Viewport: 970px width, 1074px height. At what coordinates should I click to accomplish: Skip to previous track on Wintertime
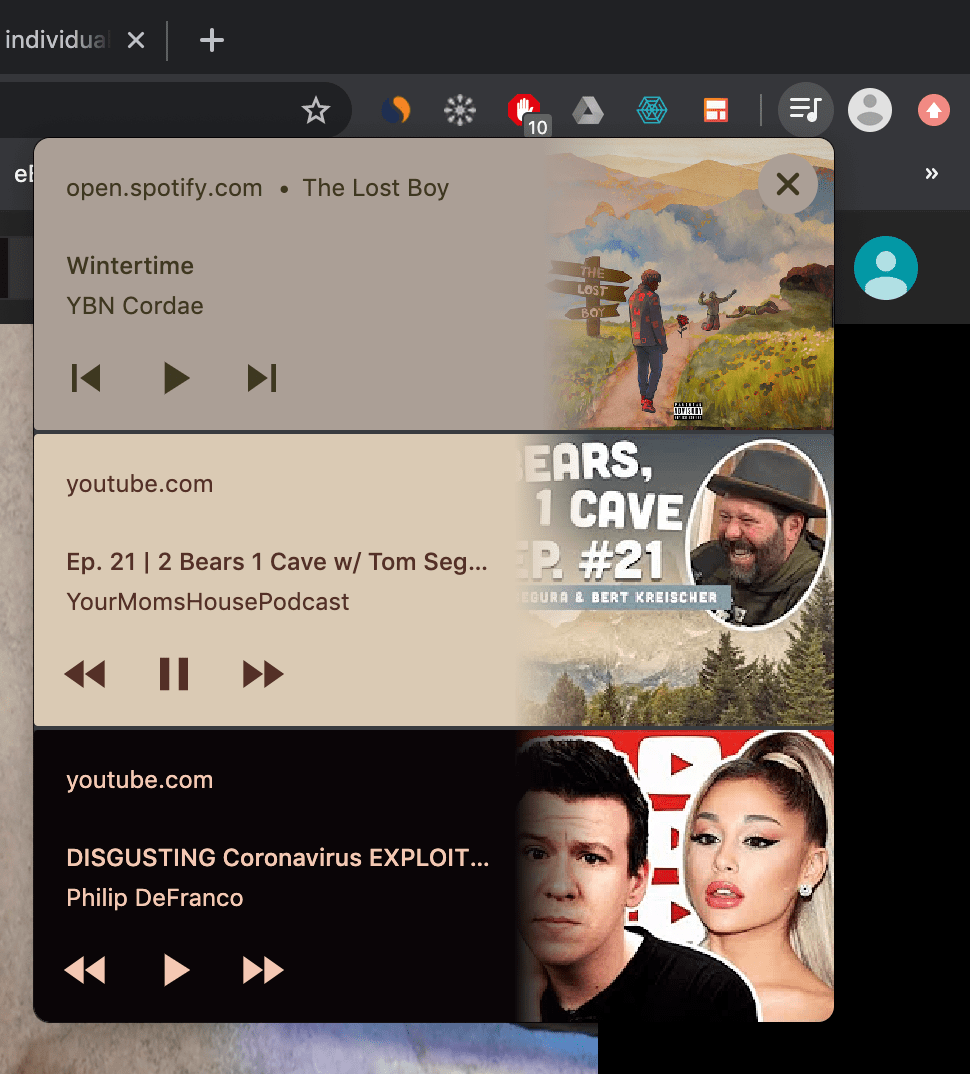(86, 378)
